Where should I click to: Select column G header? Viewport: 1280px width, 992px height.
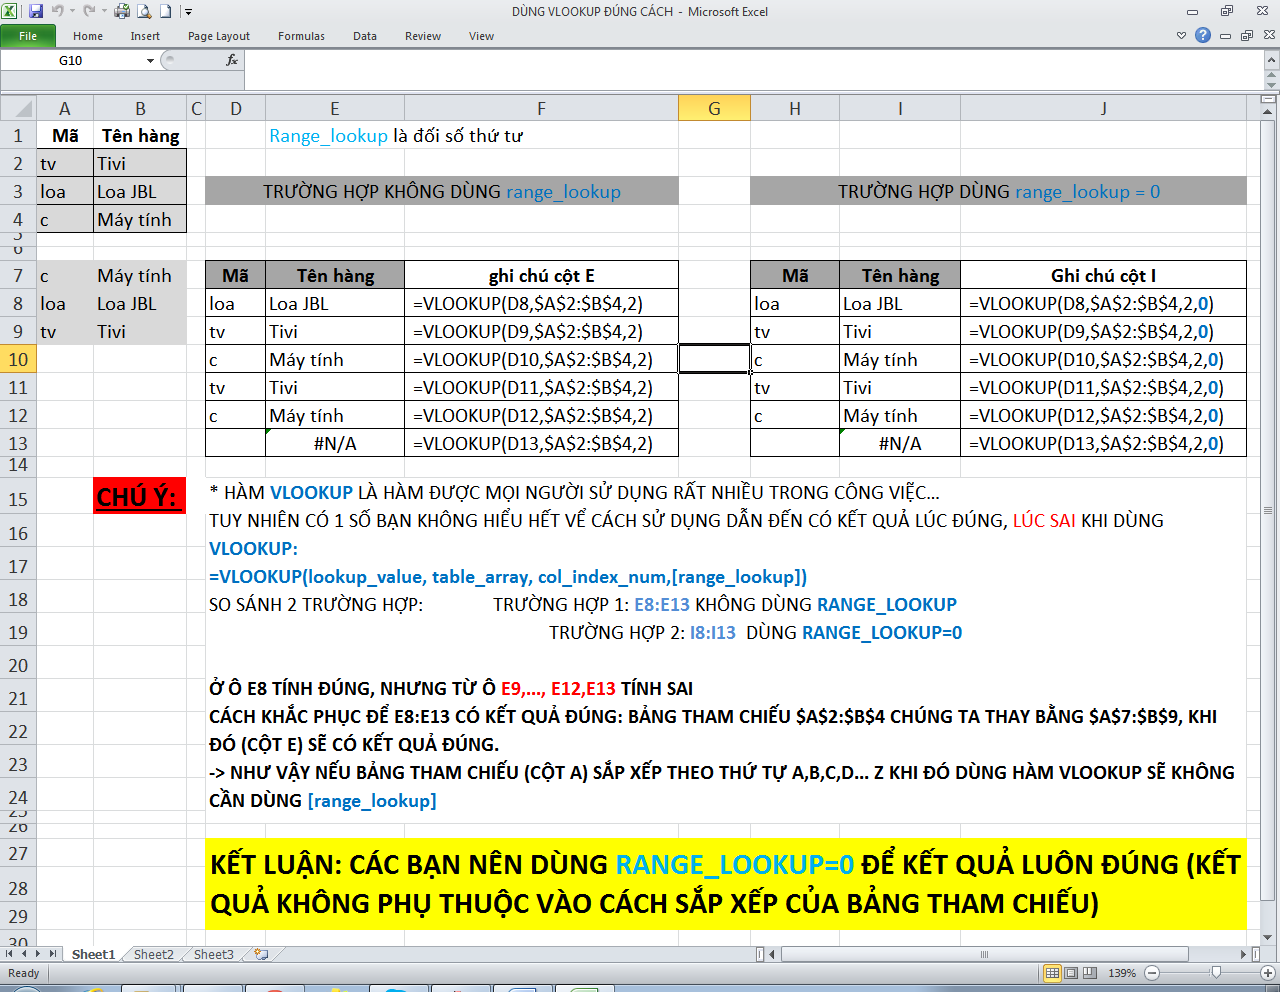pos(714,108)
